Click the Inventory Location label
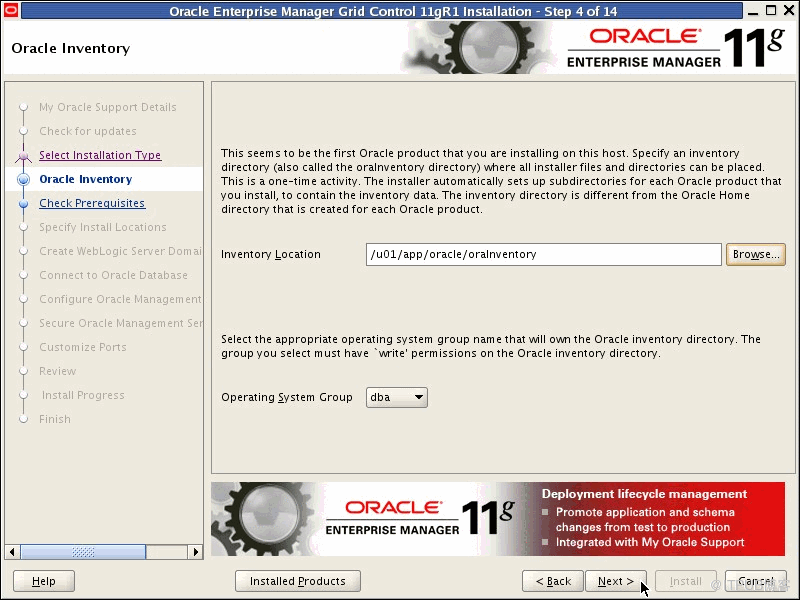Viewport: 800px width, 600px height. (271, 254)
